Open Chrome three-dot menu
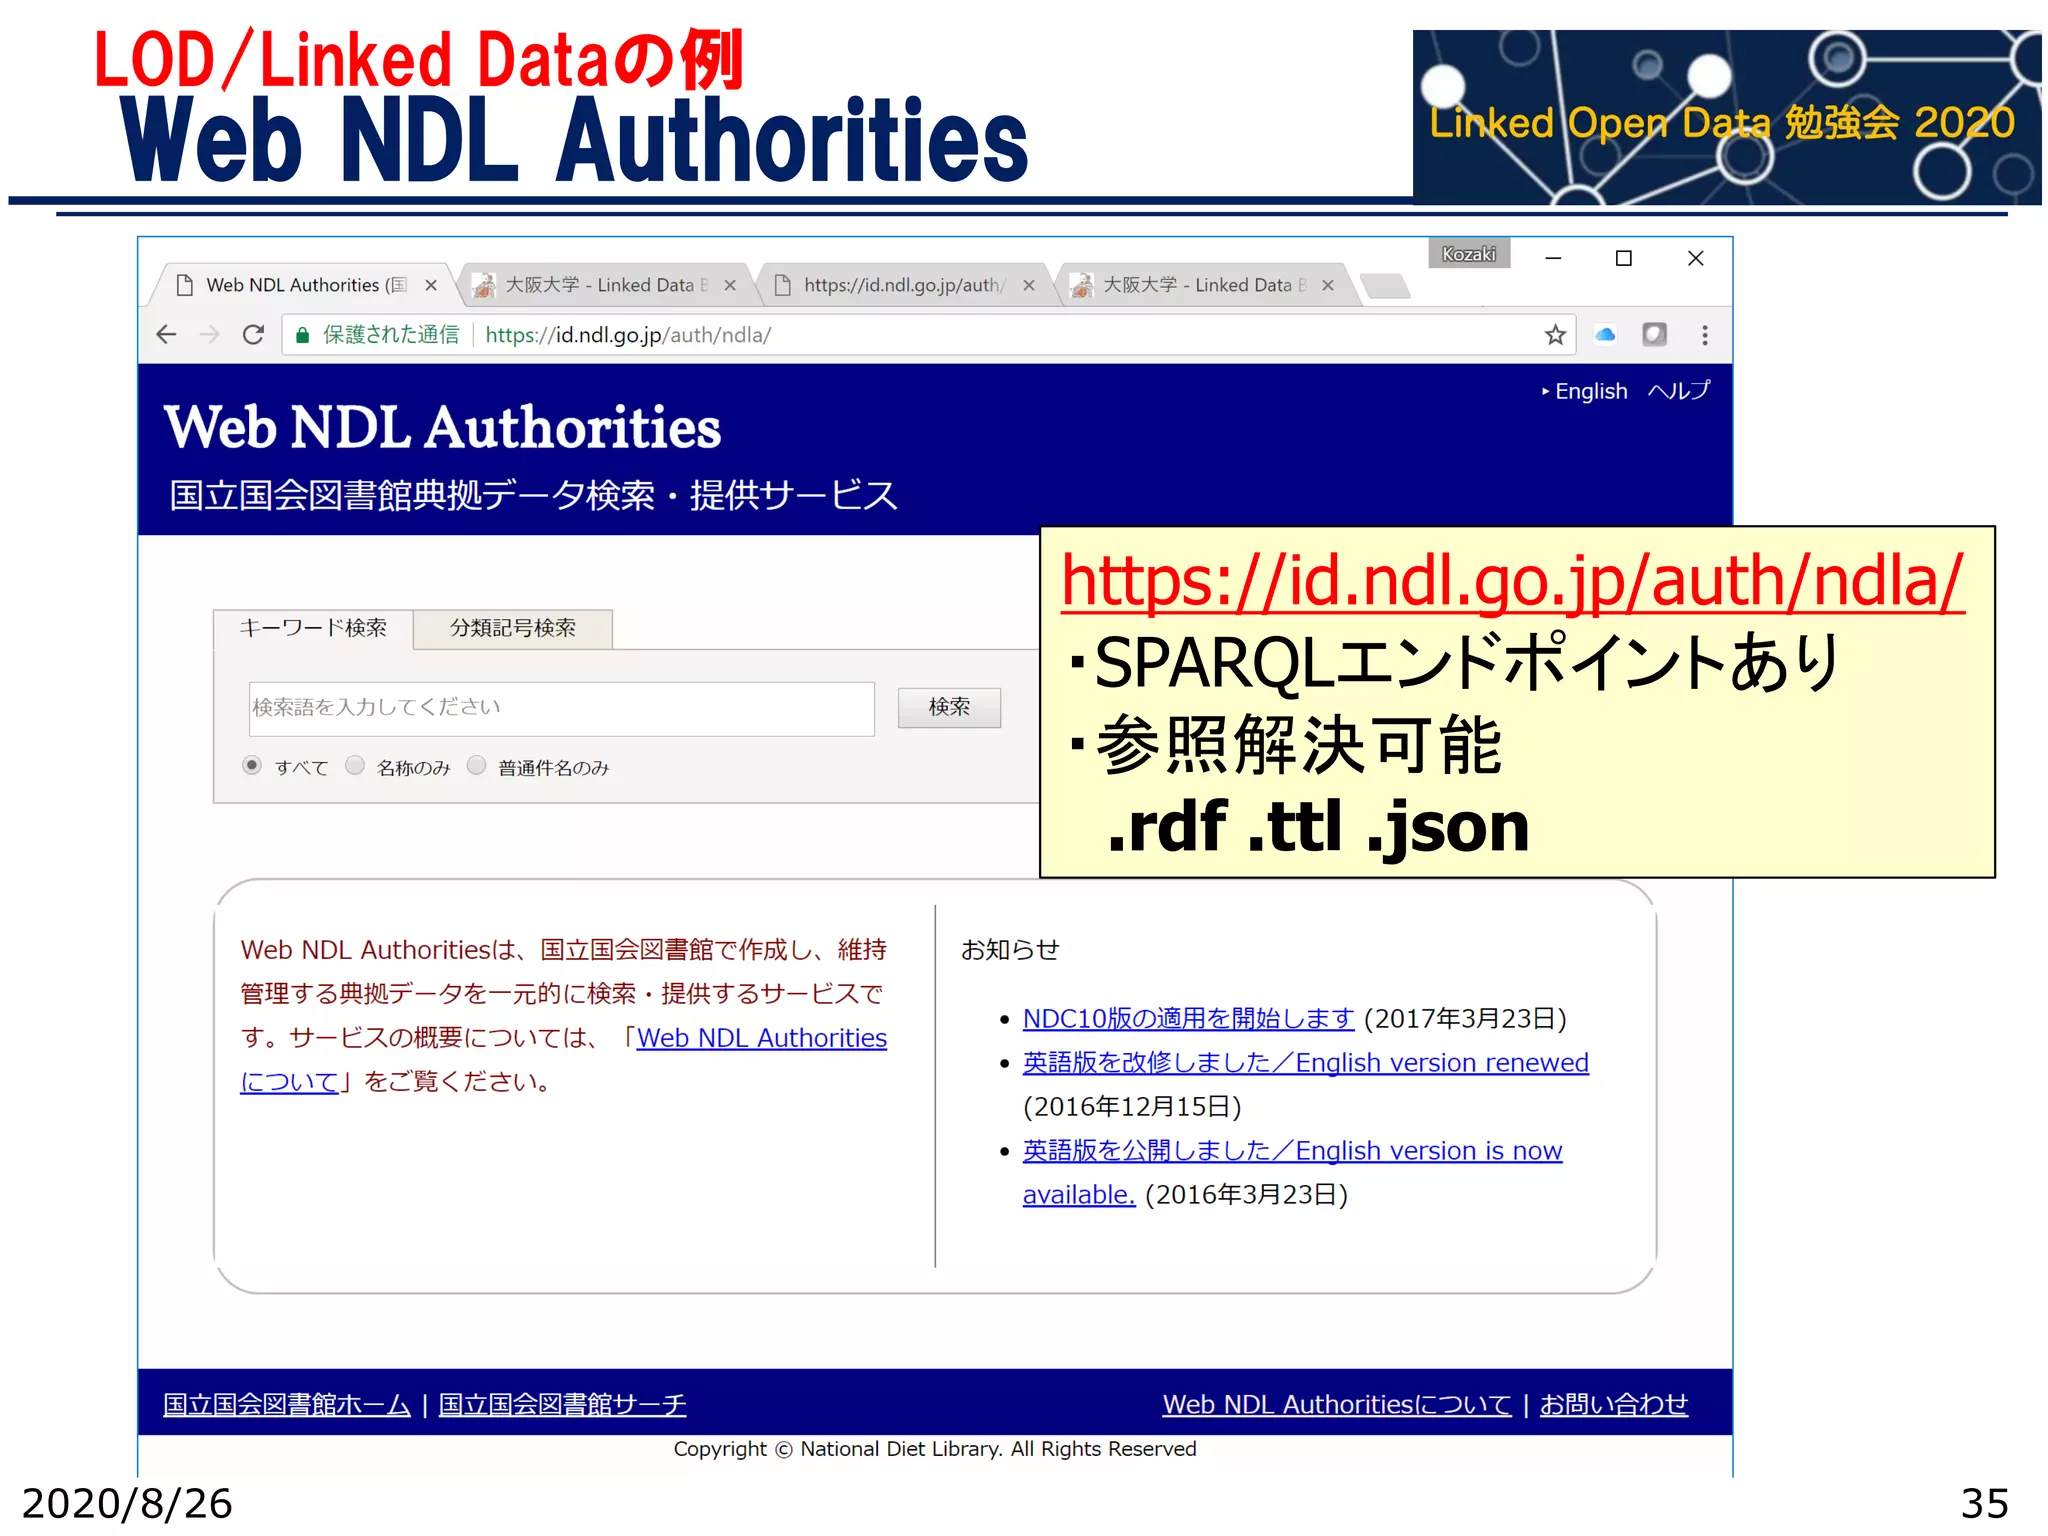Image resolution: width=2048 pixels, height=1536 pixels. point(1705,335)
